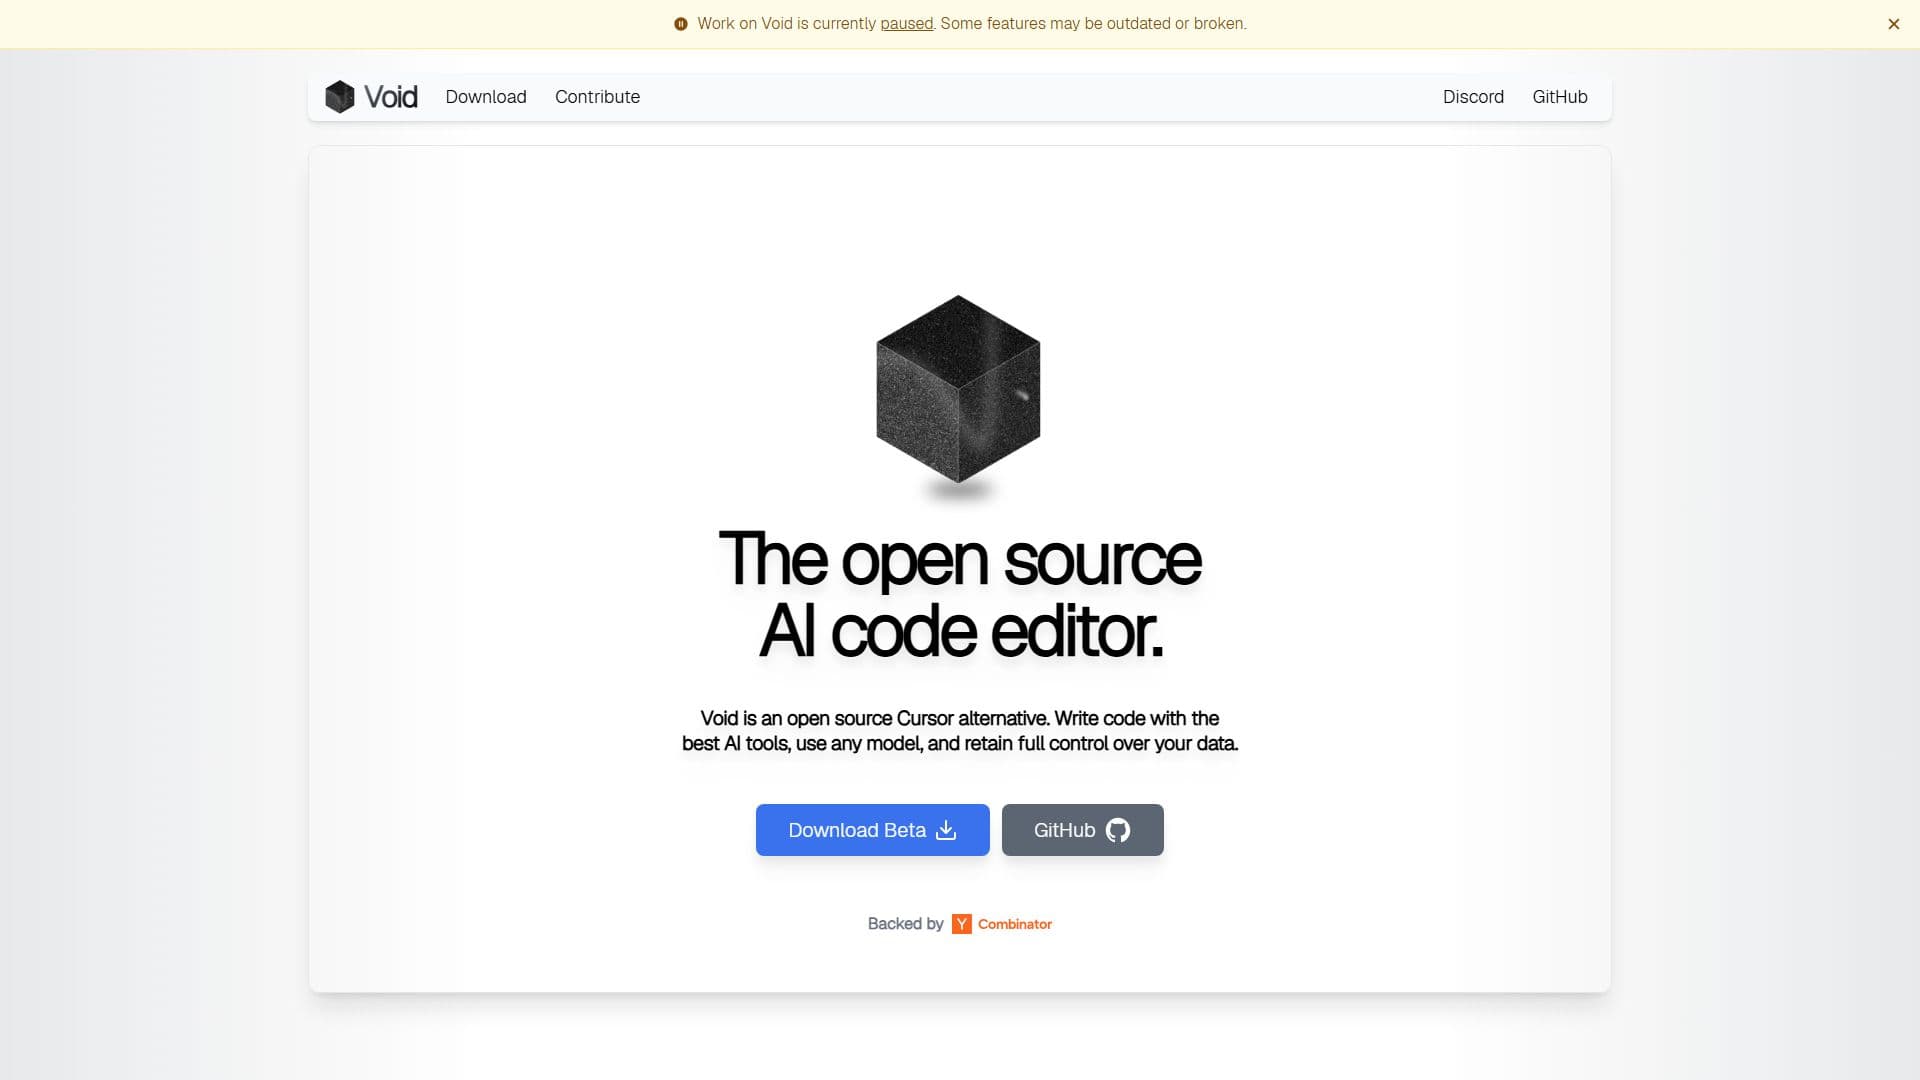Viewport: 1920px width, 1080px height.
Task: Dismiss the paused notice banner
Action: (x=1893, y=24)
